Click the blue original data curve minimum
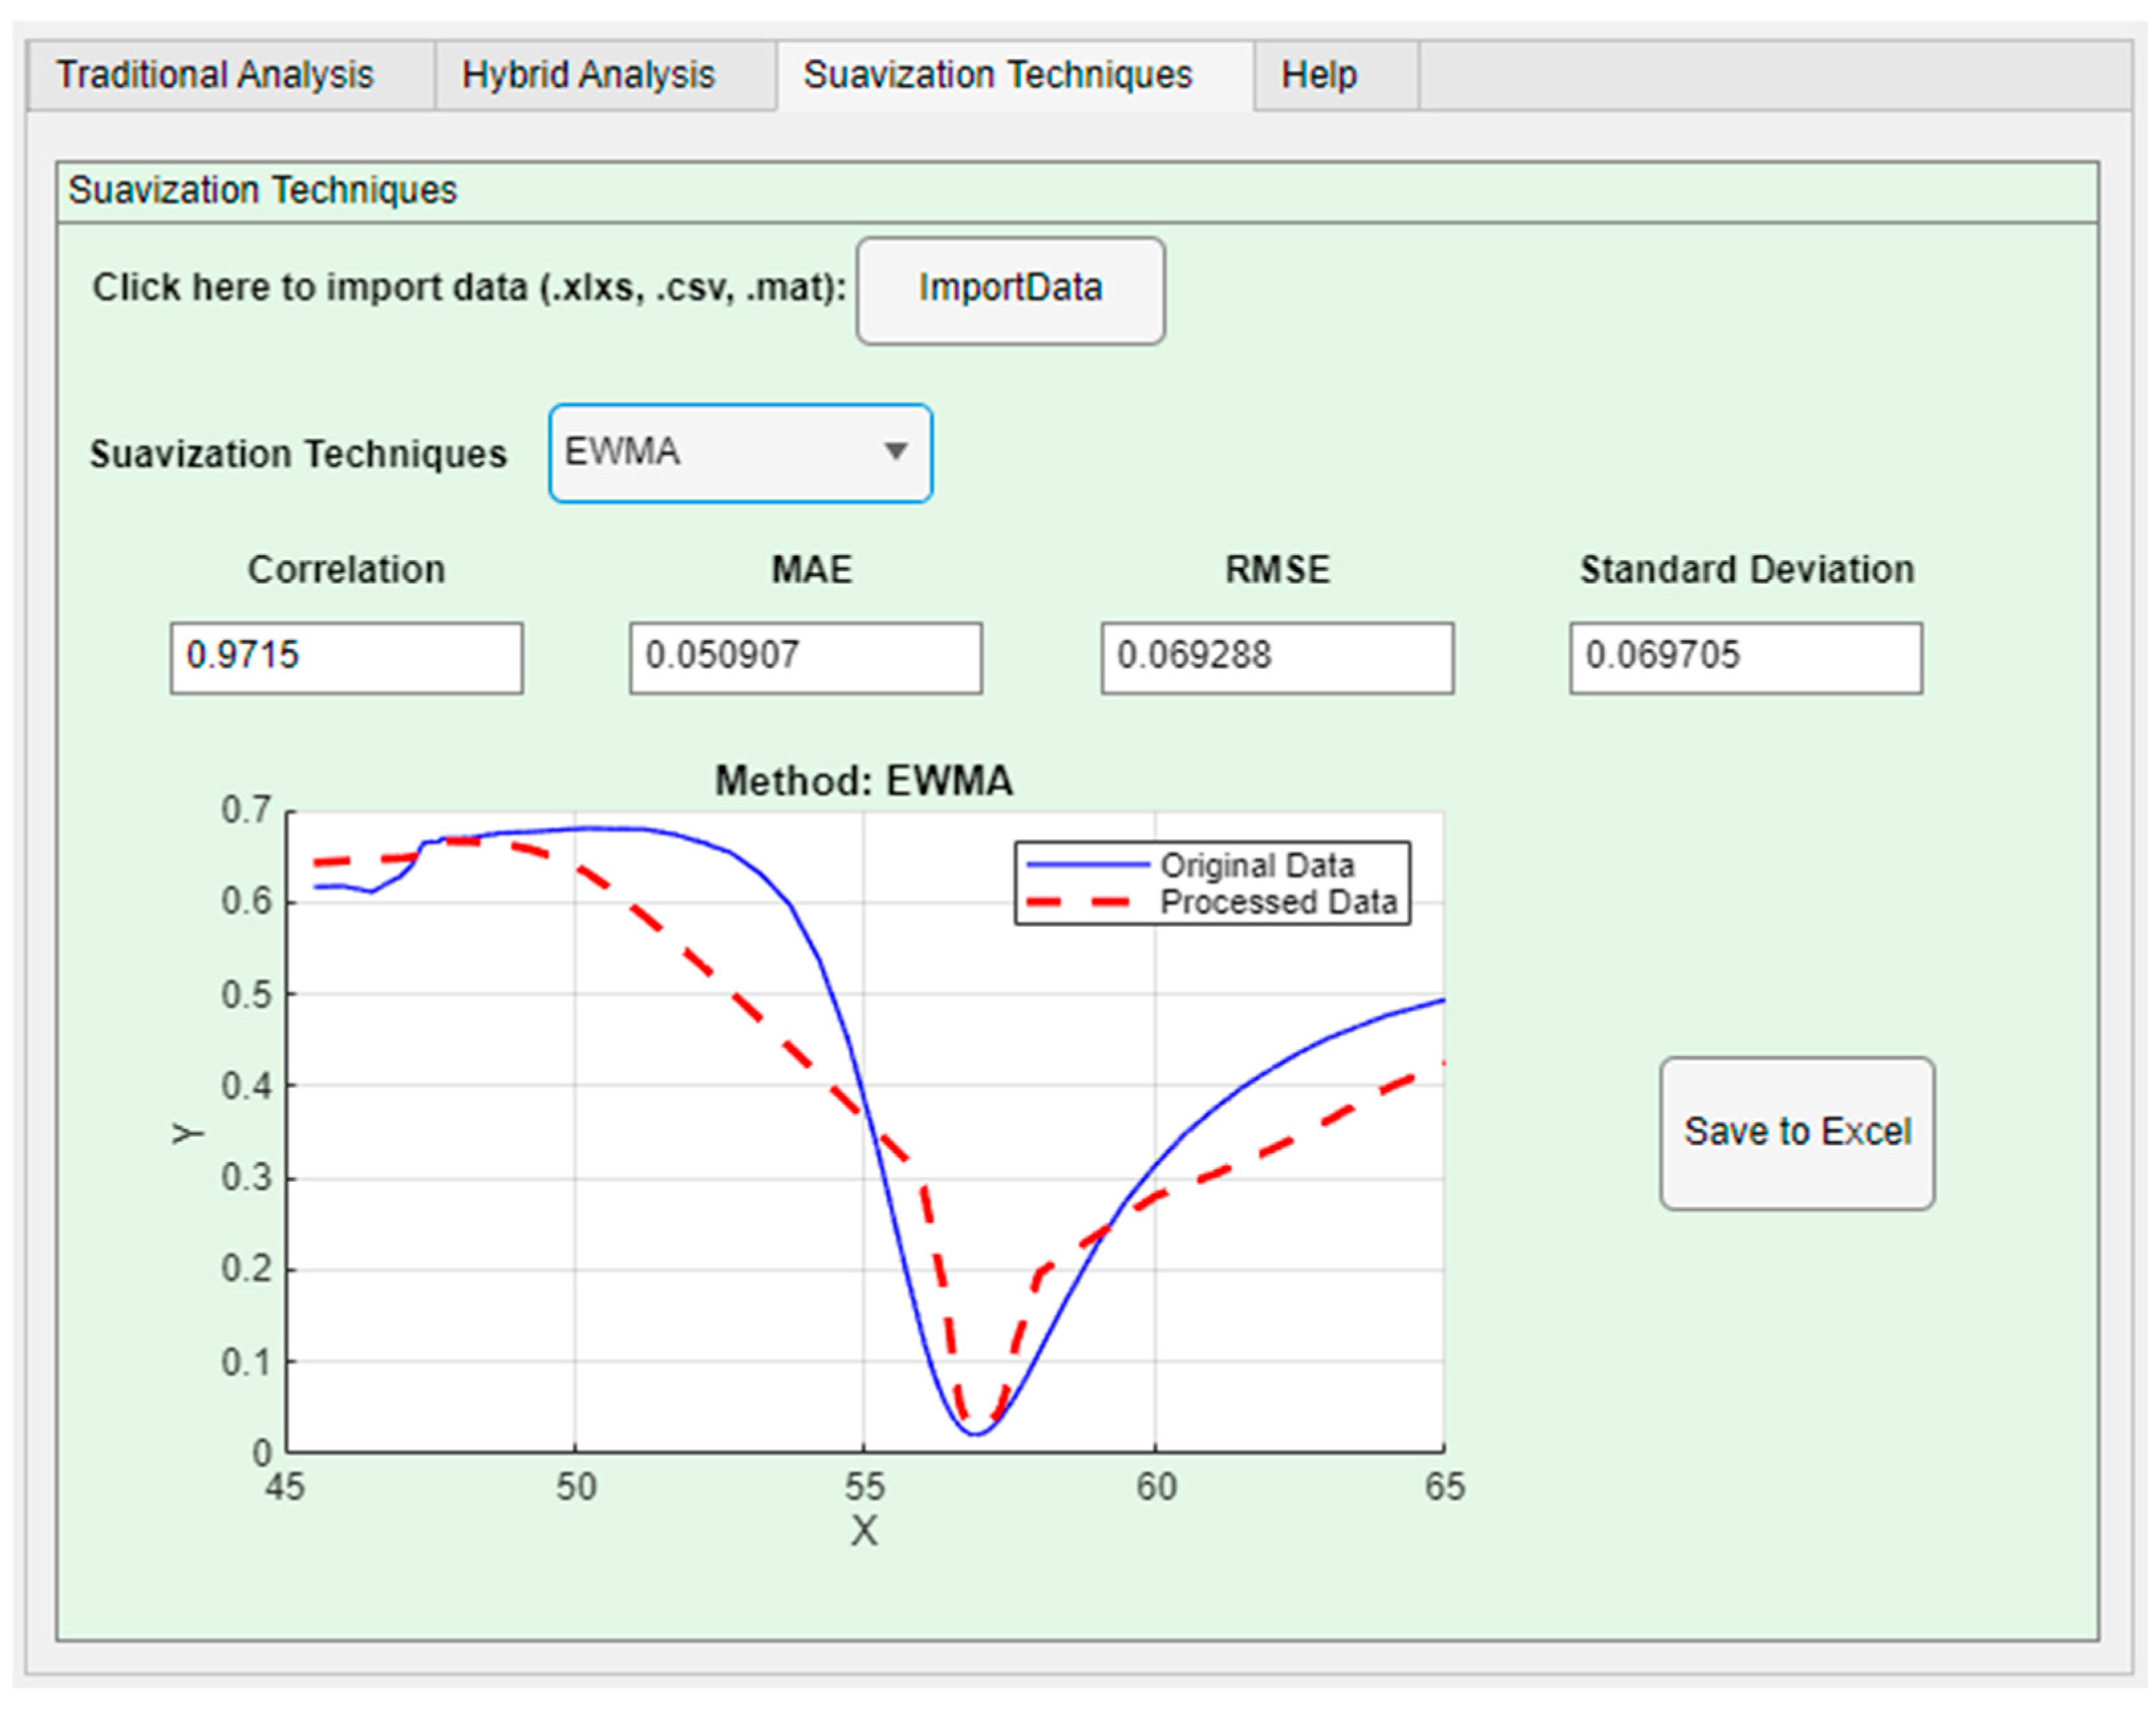The height and width of the screenshot is (1711, 2156). tap(976, 1434)
